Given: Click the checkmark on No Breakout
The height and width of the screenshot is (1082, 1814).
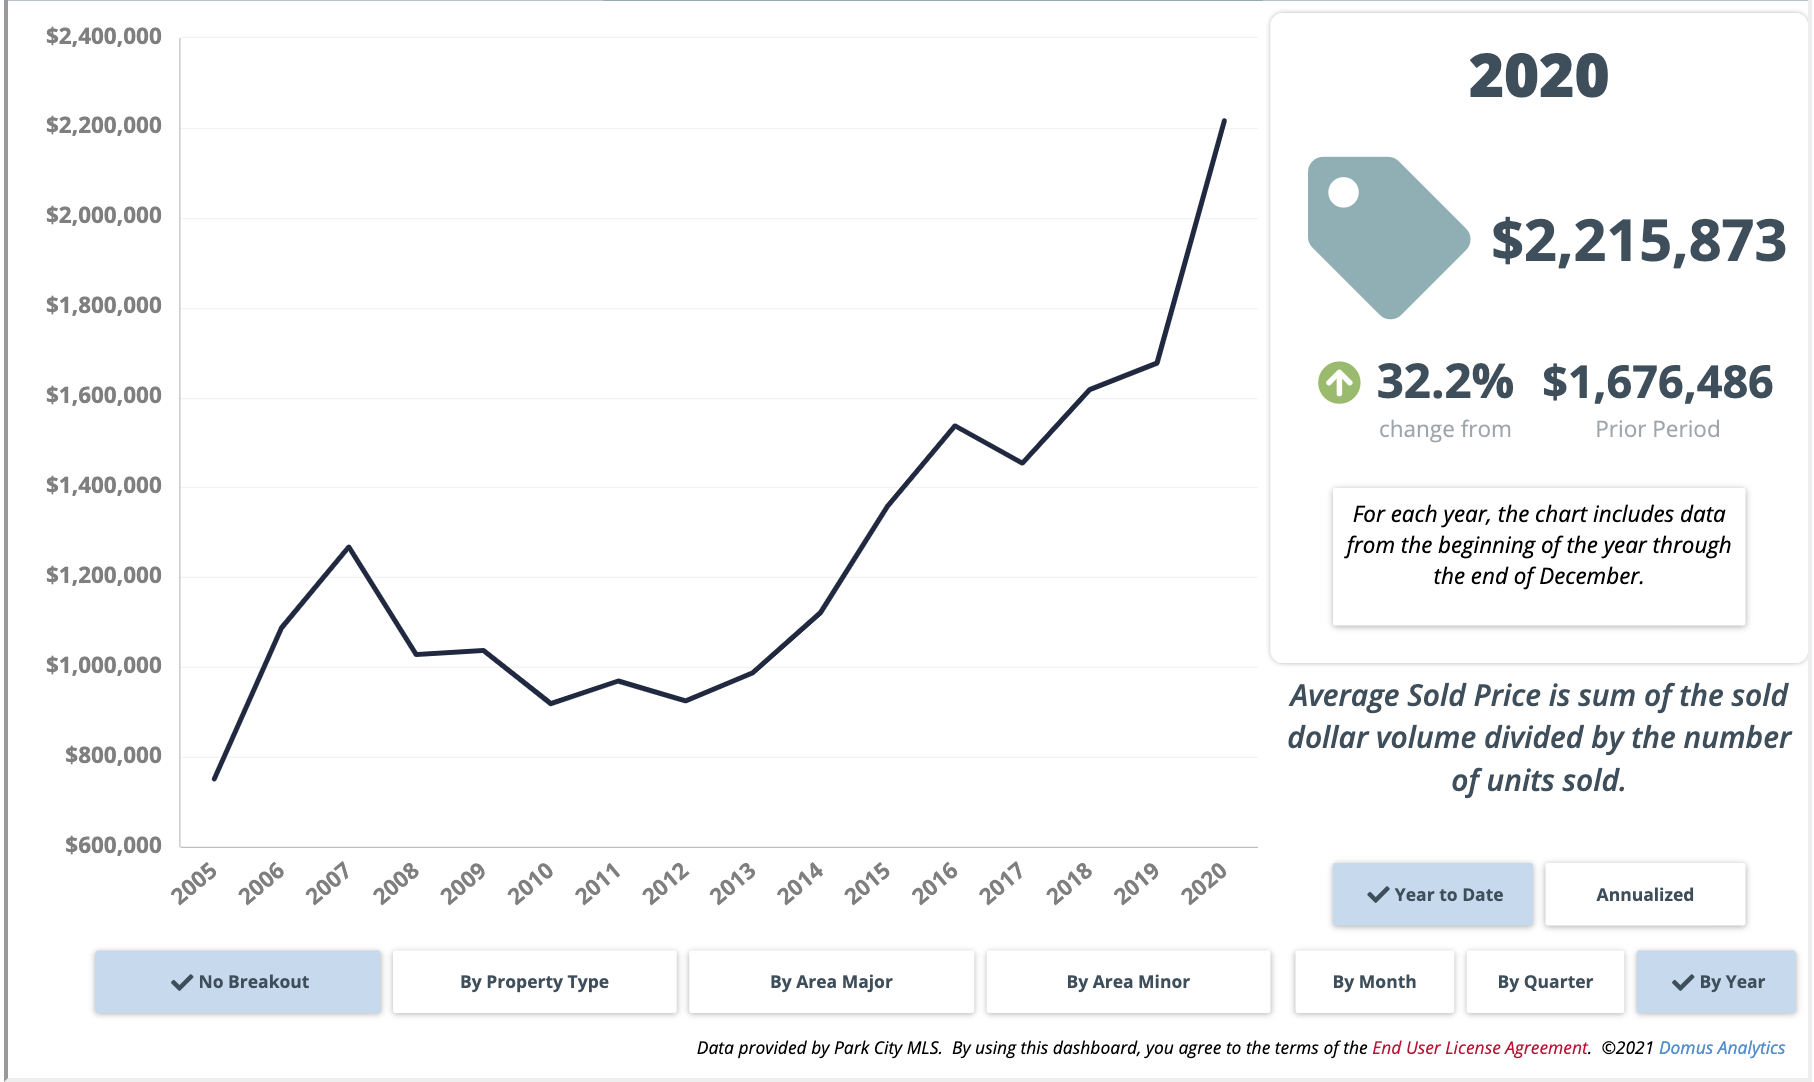Looking at the screenshot, I should (183, 982).
